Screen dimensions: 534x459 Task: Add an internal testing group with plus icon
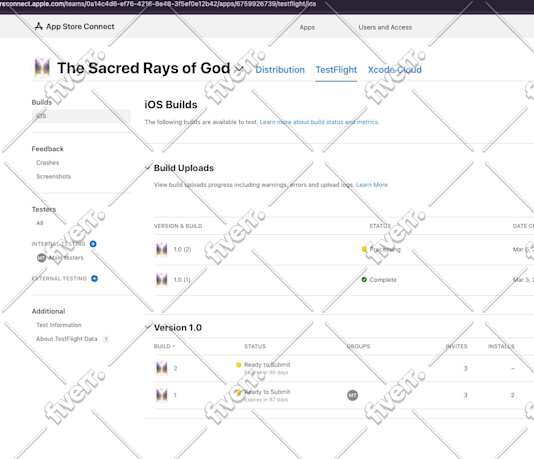click(93, 244)
